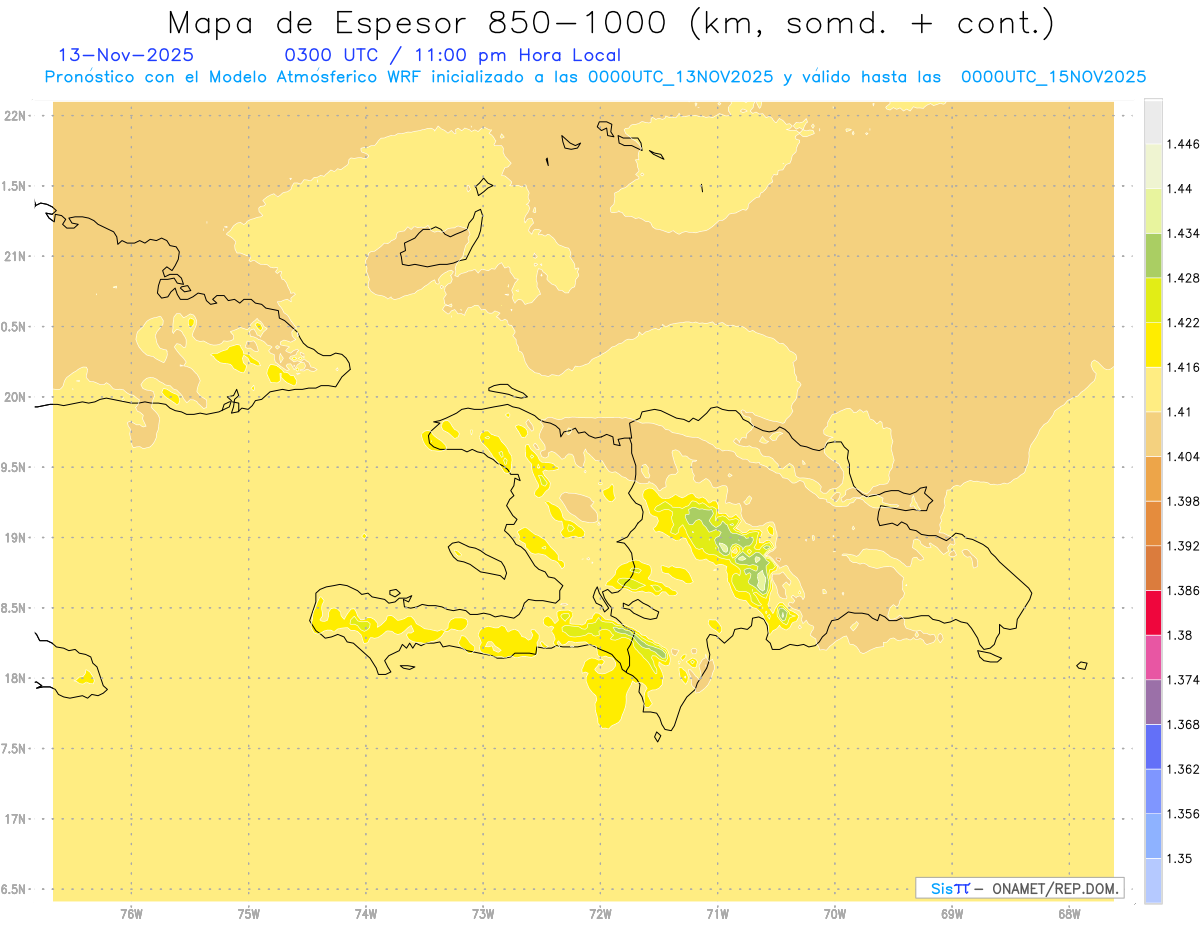Image resolution: width=1200 pixels, height=927 pixels.
Task: Click the 75W longitude label
Action: (x=249, y=914)
